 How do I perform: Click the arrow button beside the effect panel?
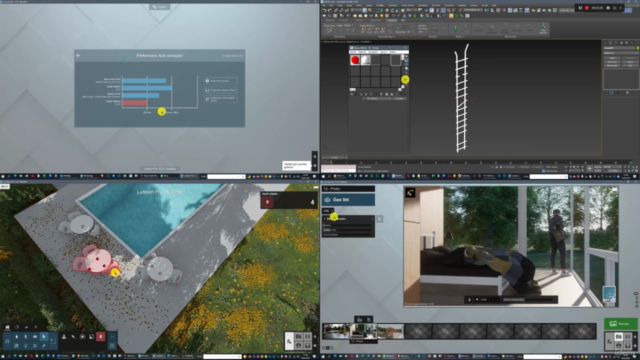[x=379, y=219]
